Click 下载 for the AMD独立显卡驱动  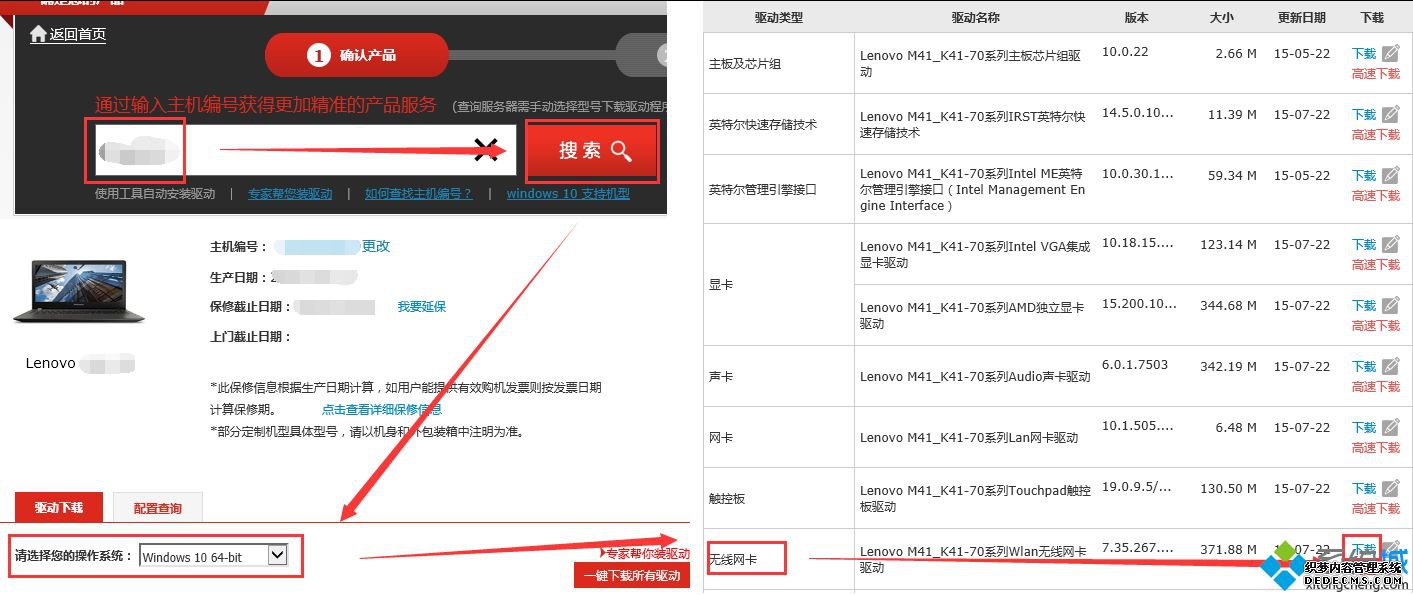point(1364,305)
